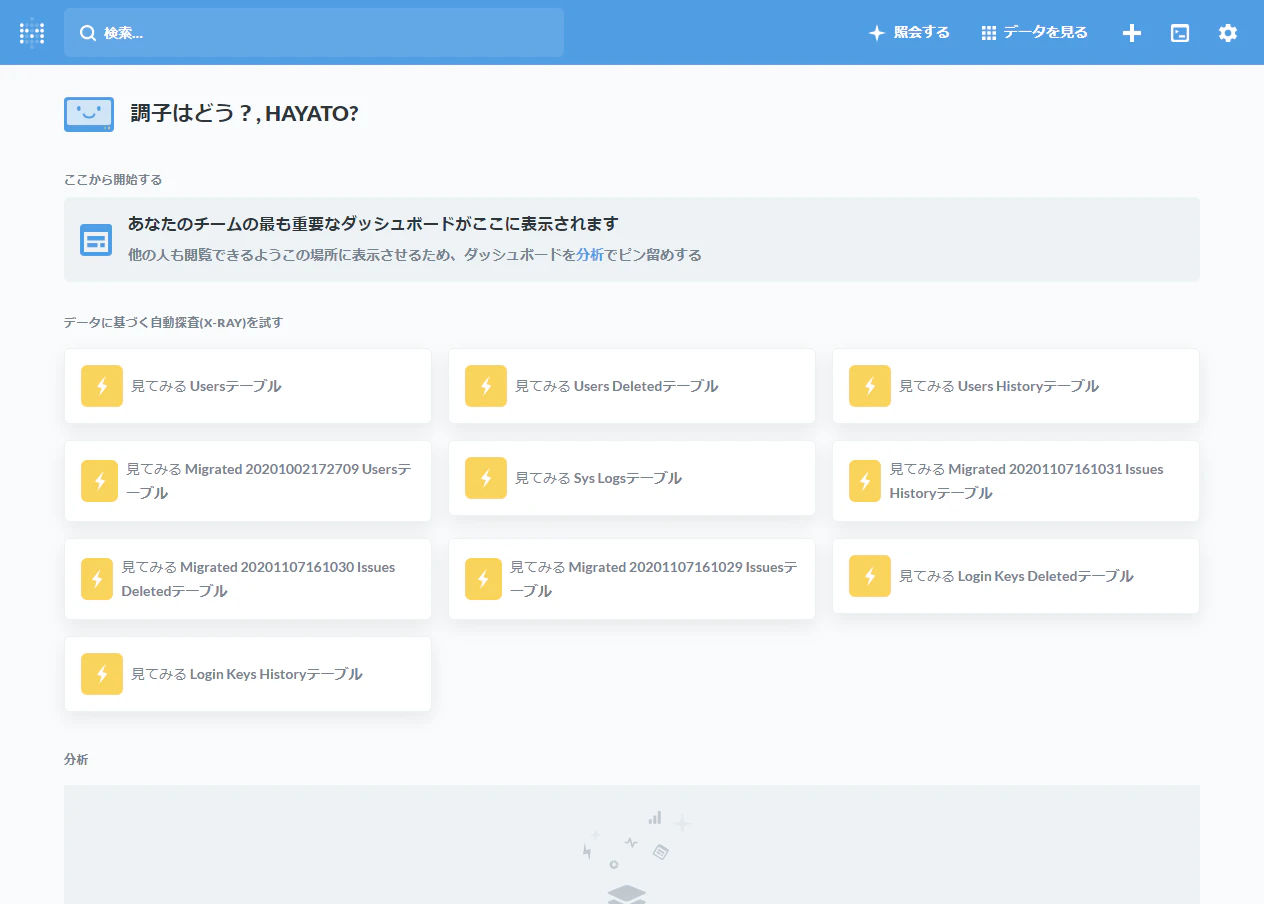1264x904 pixels.
Task: Click the 分析 section heading
Action: coord(76,760)
